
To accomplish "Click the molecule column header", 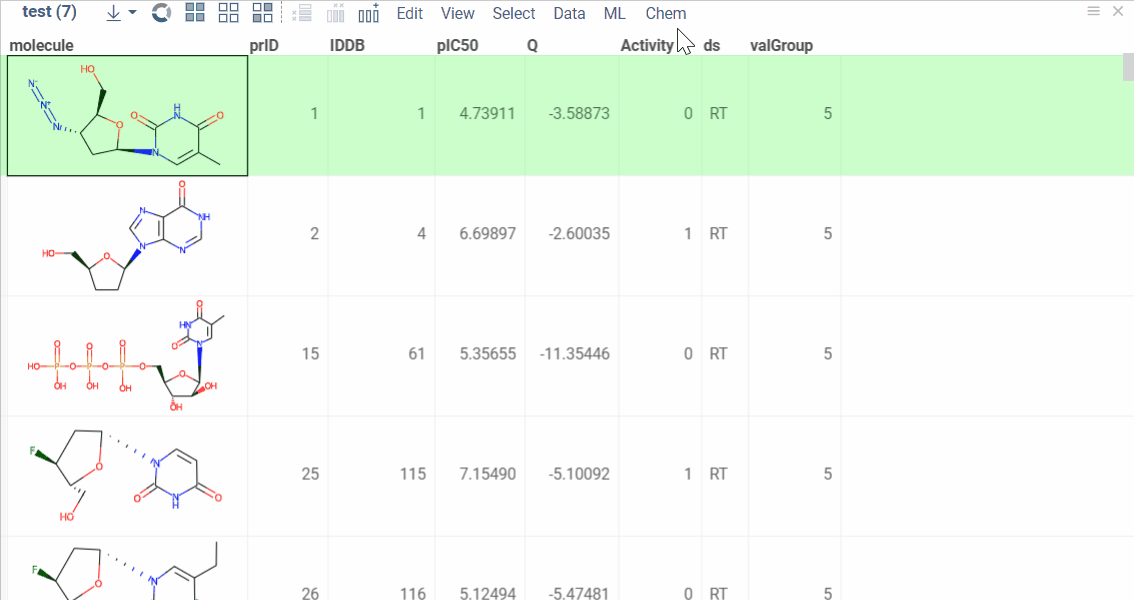I will click(41, 46).
